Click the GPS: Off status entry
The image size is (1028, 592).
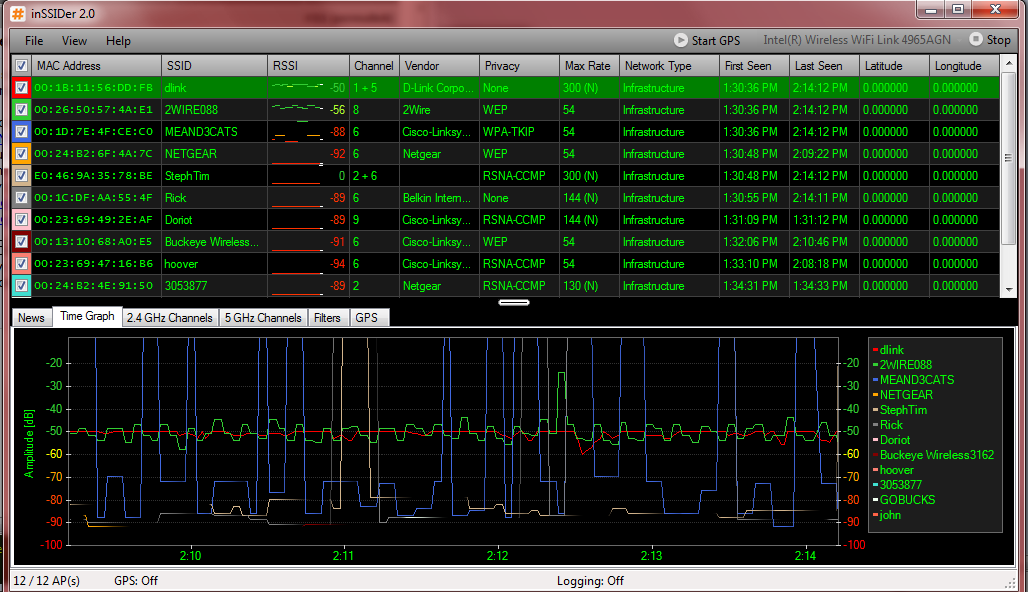click(x=136, y=581)
